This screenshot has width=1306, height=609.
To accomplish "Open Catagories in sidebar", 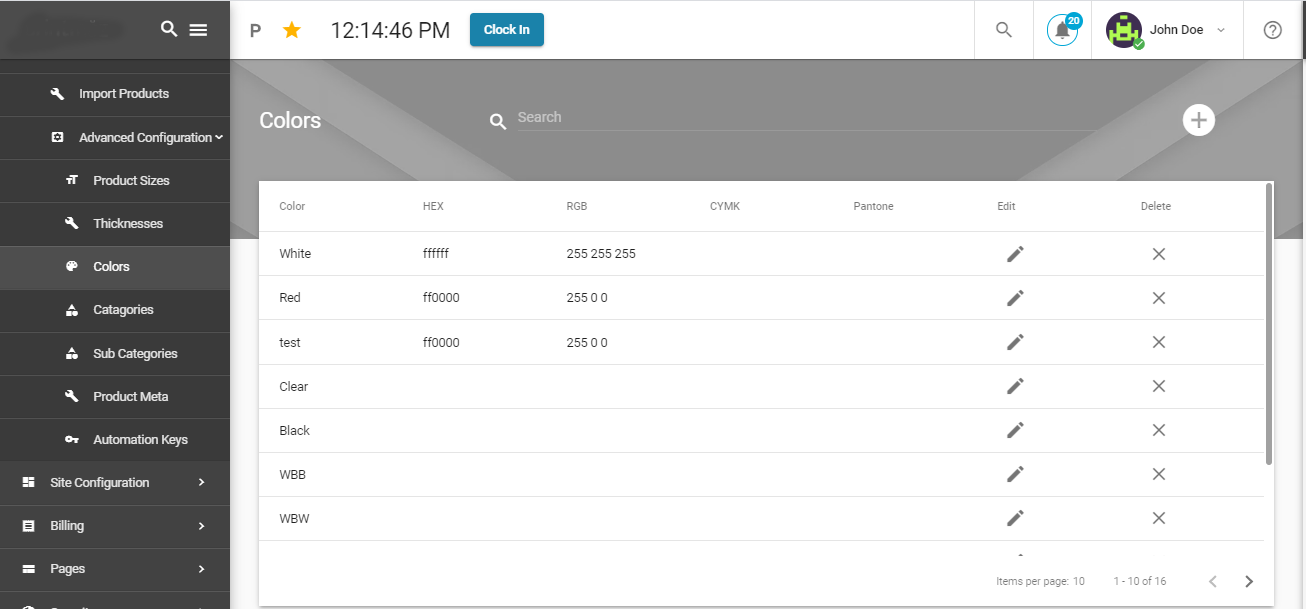I will 115,310.
